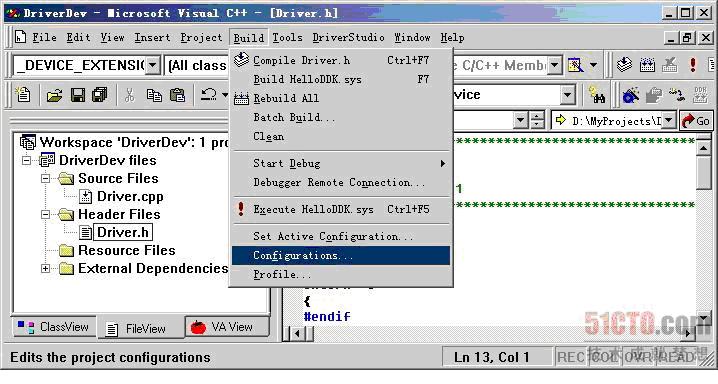
Task: Collapse the Header Files folder
Action: (x=45, y=214)
